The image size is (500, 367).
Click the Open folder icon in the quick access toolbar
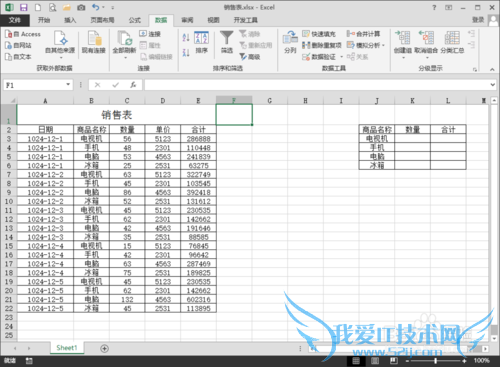pos(67,7)
